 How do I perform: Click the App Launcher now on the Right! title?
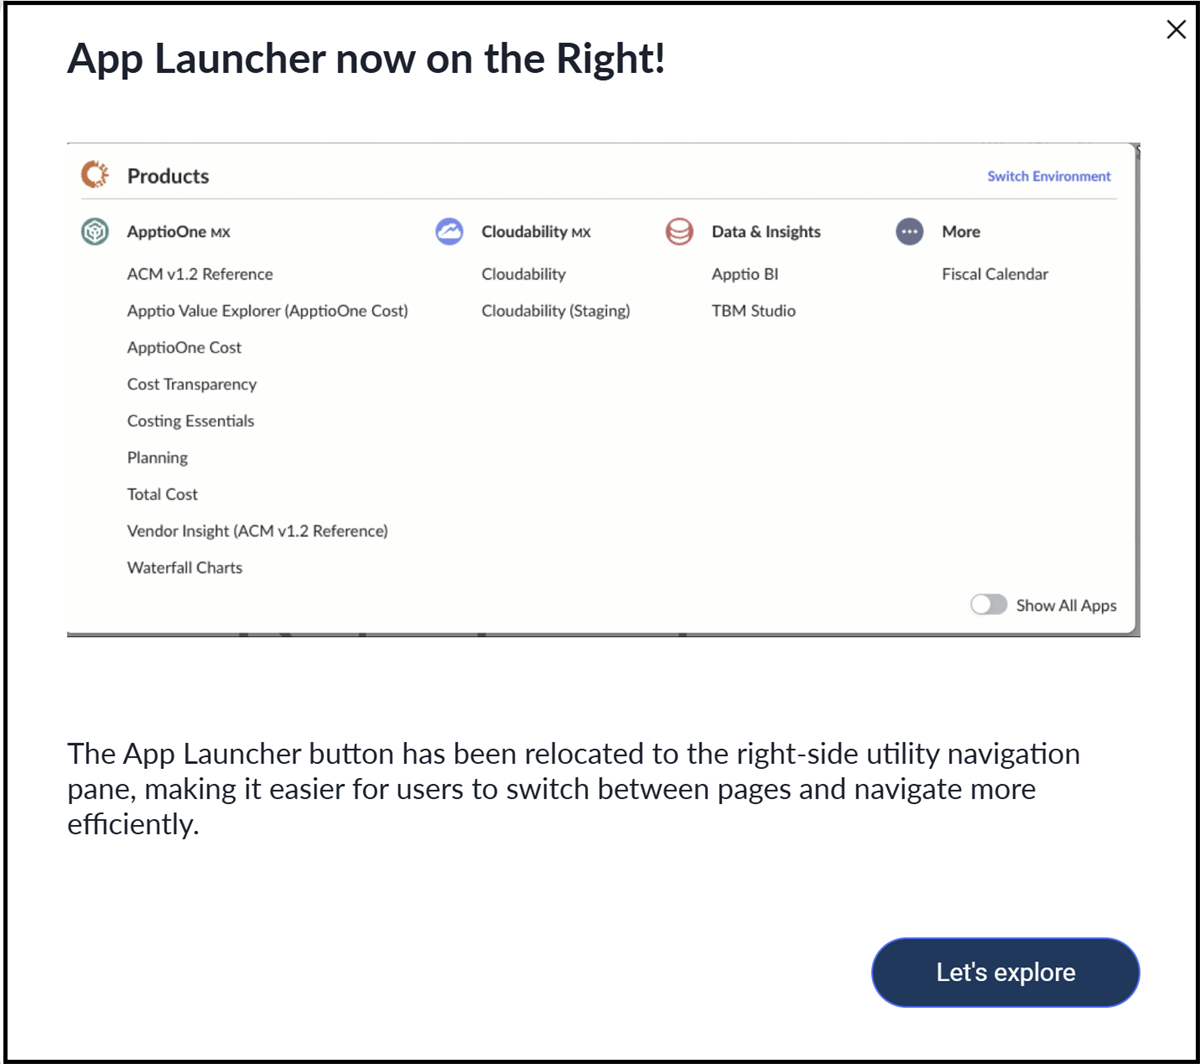tap(366, 60)
